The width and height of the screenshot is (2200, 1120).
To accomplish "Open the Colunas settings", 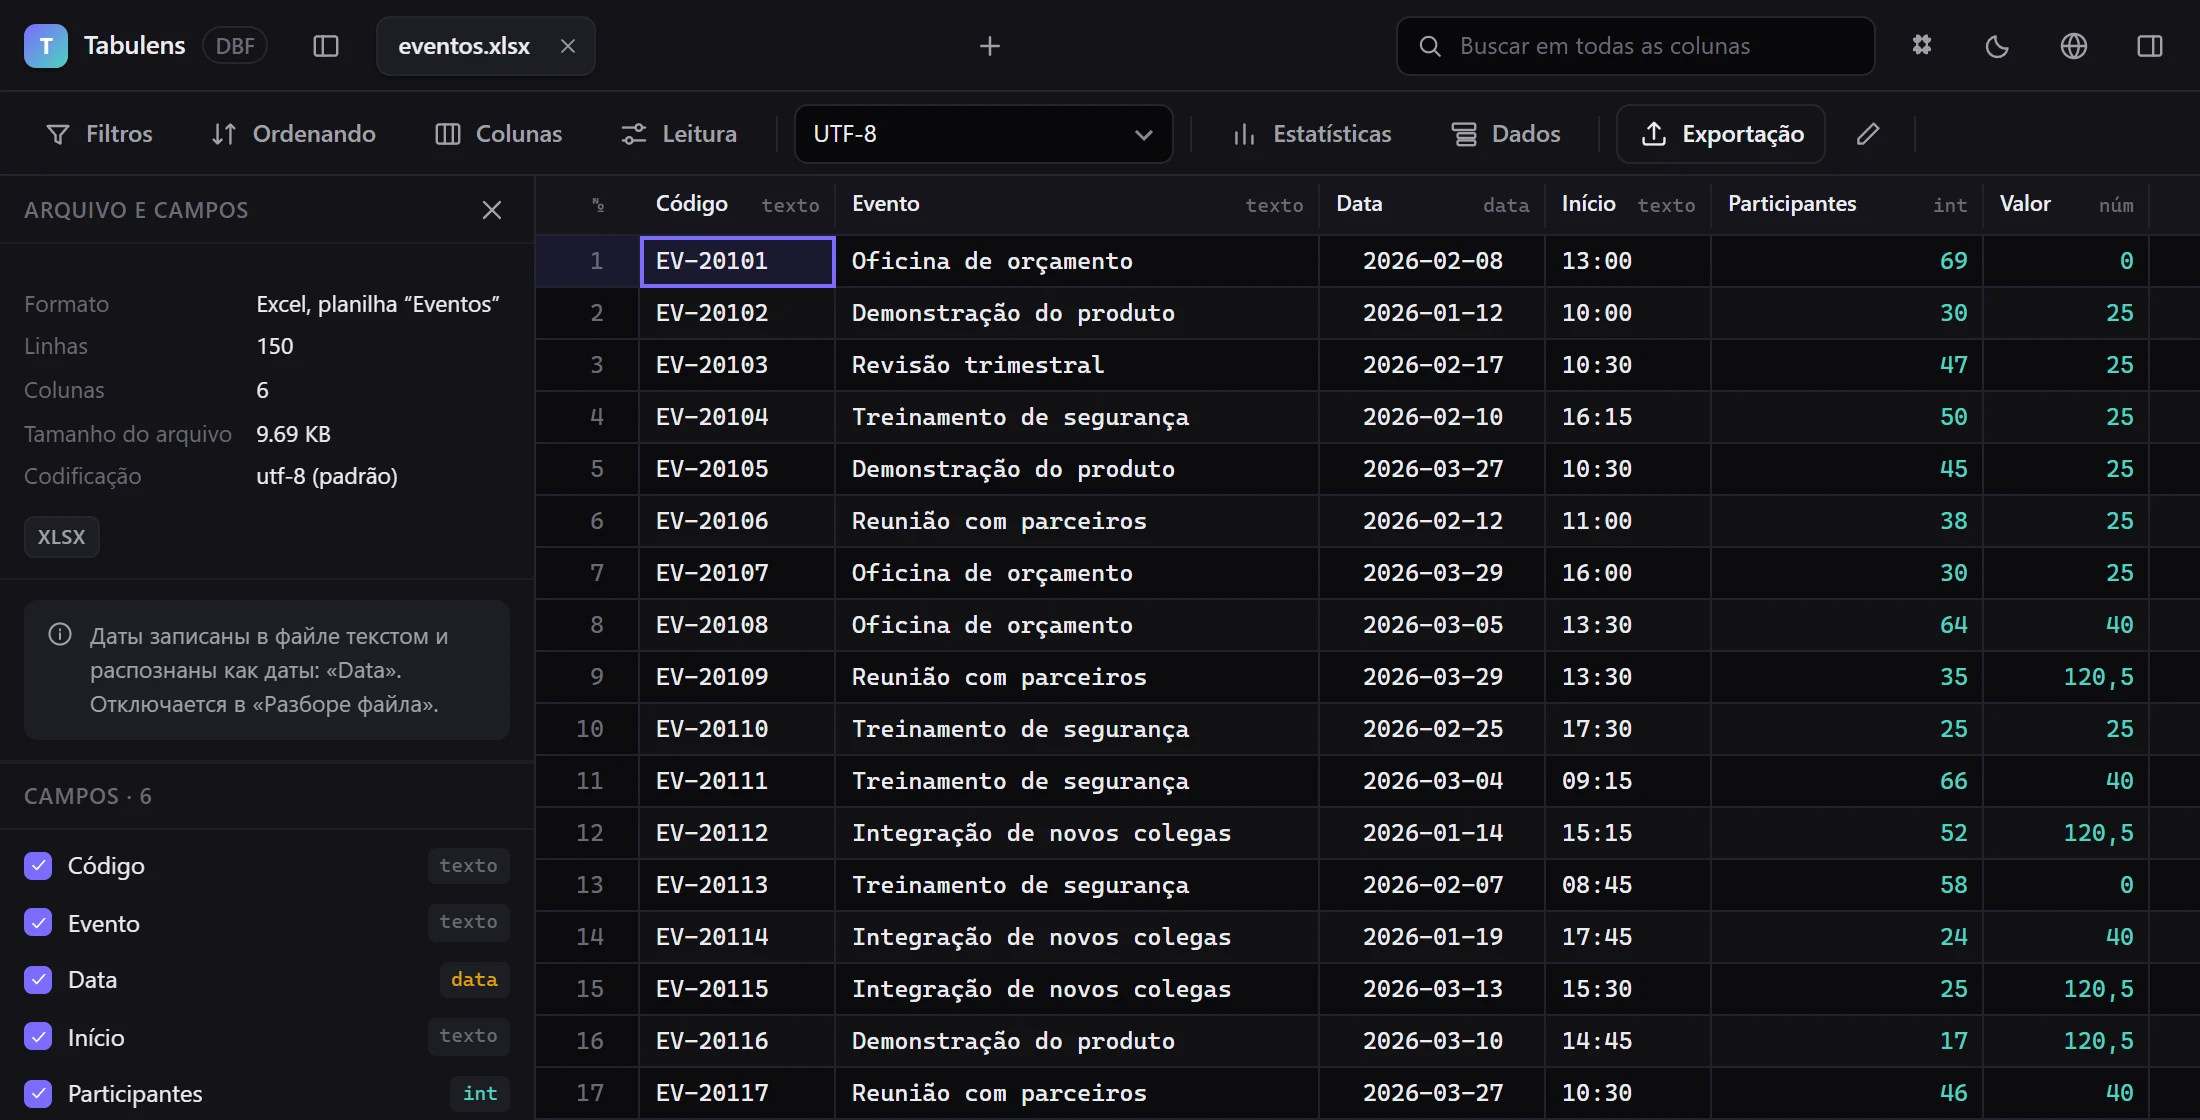I will [498, 134].
